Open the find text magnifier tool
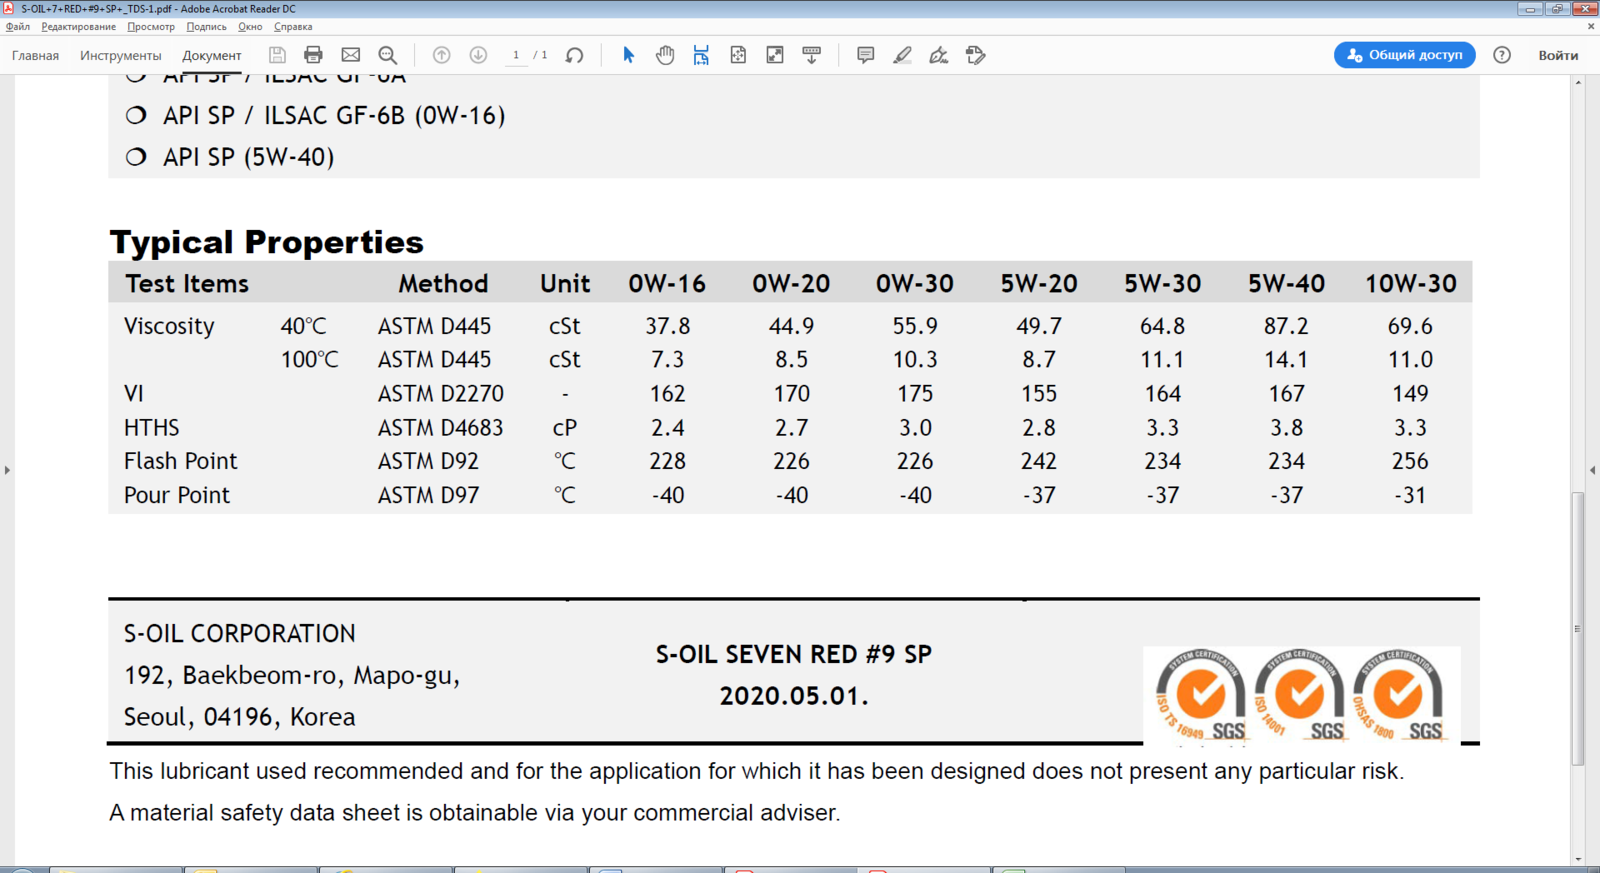 pos(388,55)
